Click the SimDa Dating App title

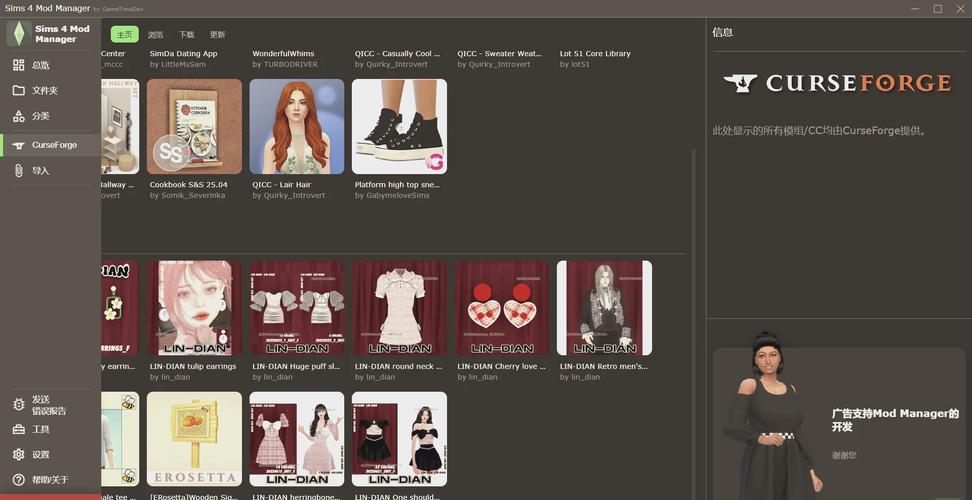click(183, 54)
